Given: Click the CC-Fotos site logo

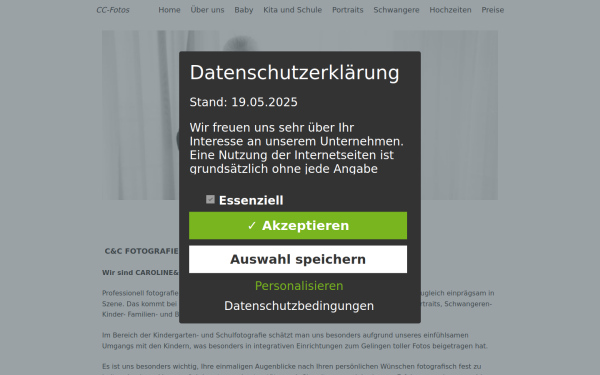Looking at the screenshot, I should 113,10.
